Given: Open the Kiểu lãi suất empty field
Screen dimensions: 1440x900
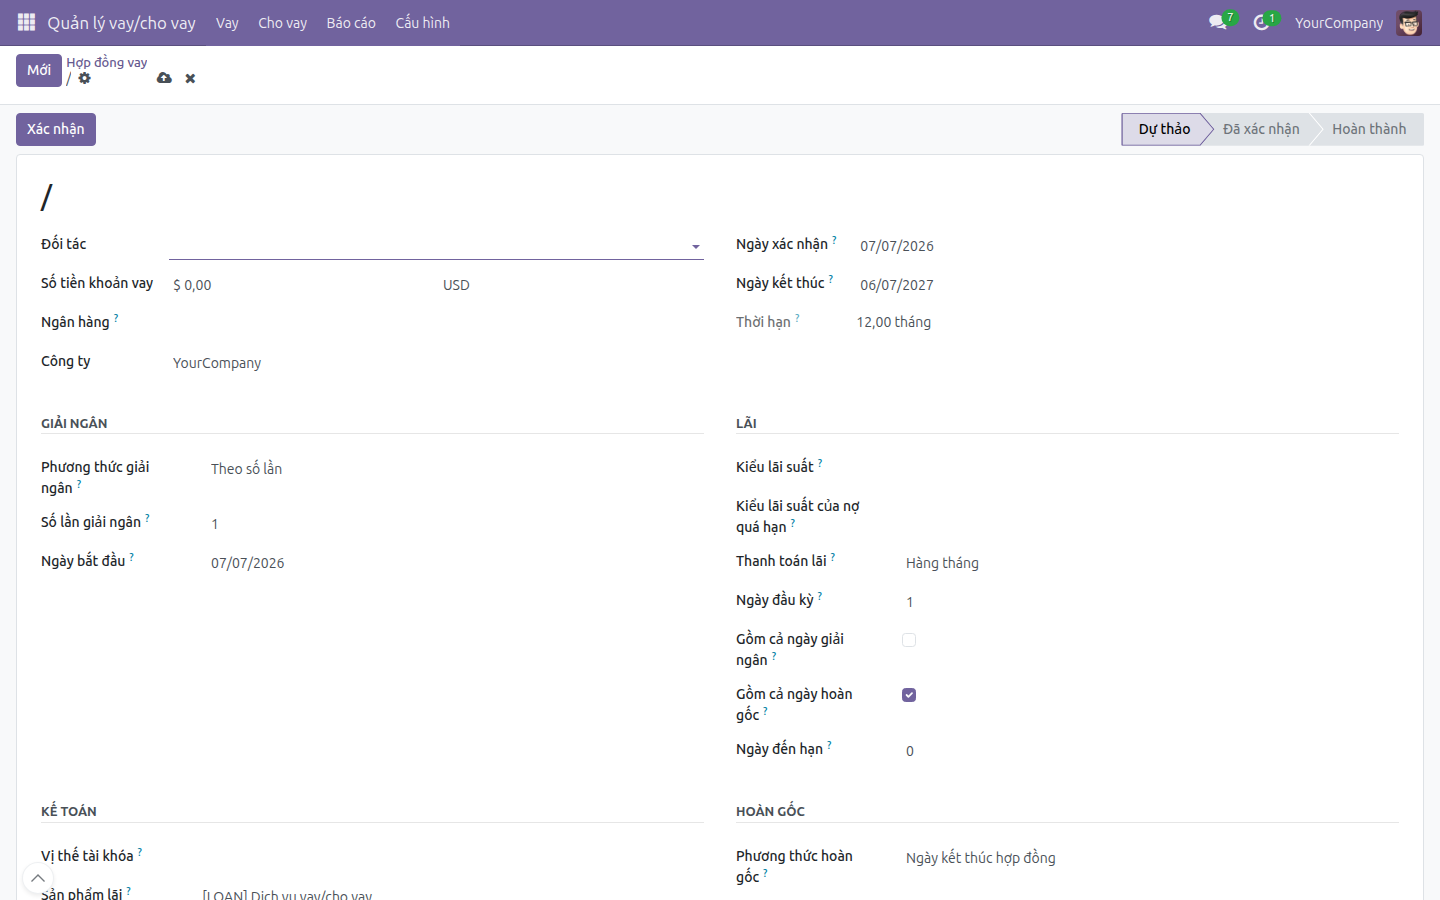Looking at the screenshot, I should coord(1150,468).
